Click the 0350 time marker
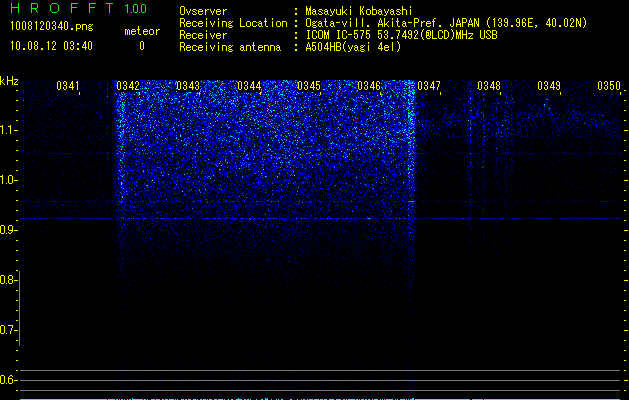The image size is (629, 400). pos(609,86)
